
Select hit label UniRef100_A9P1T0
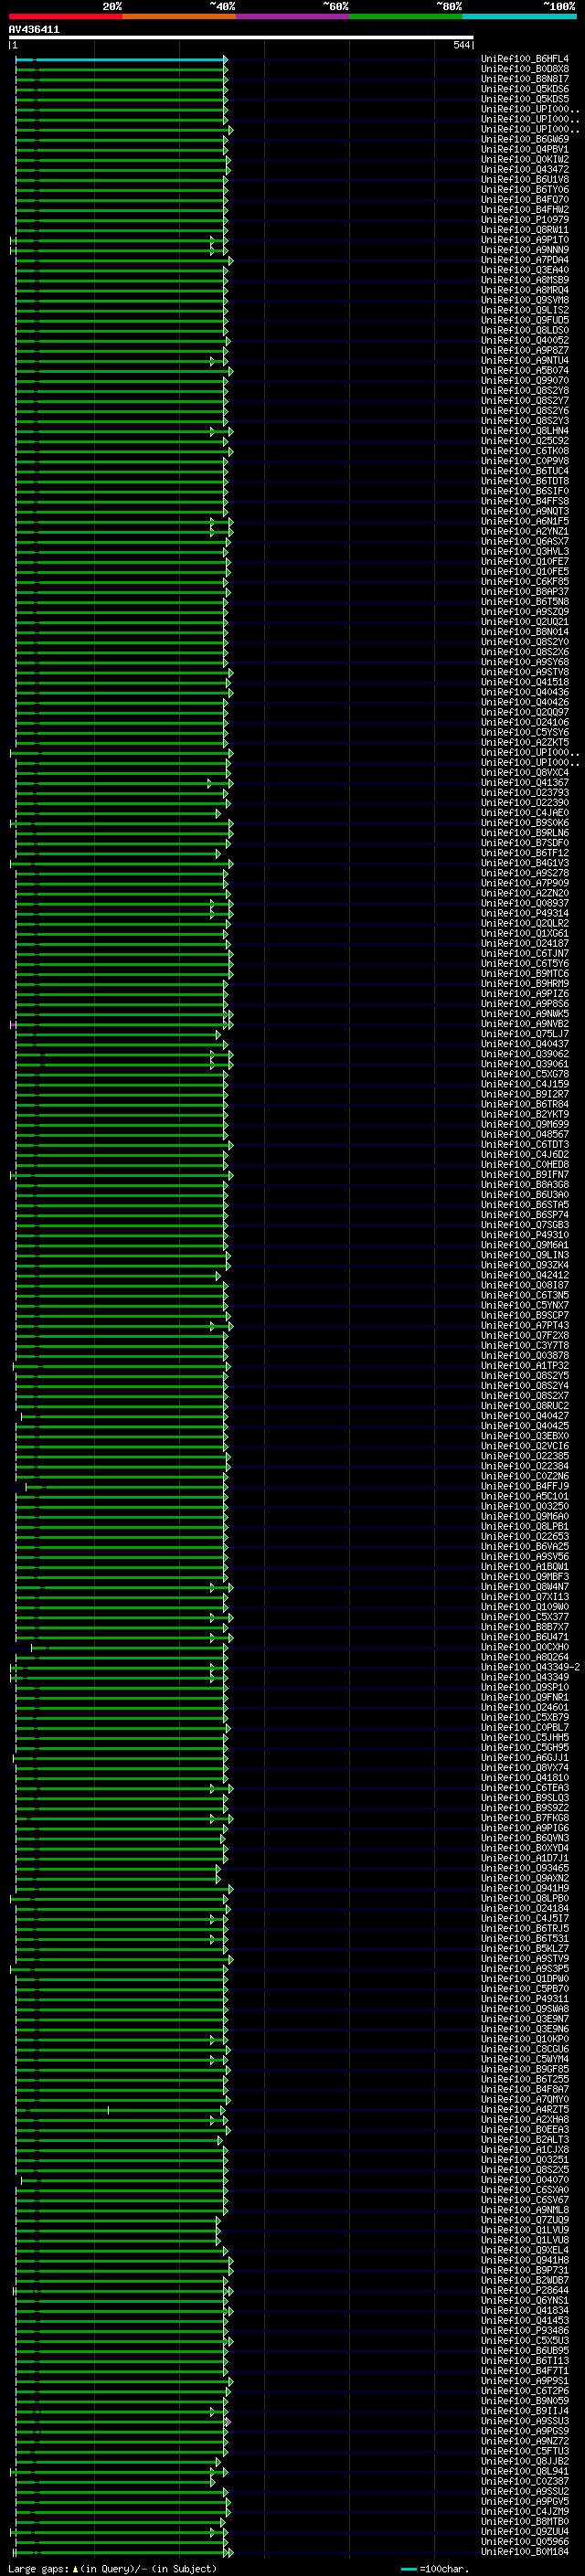524,240
